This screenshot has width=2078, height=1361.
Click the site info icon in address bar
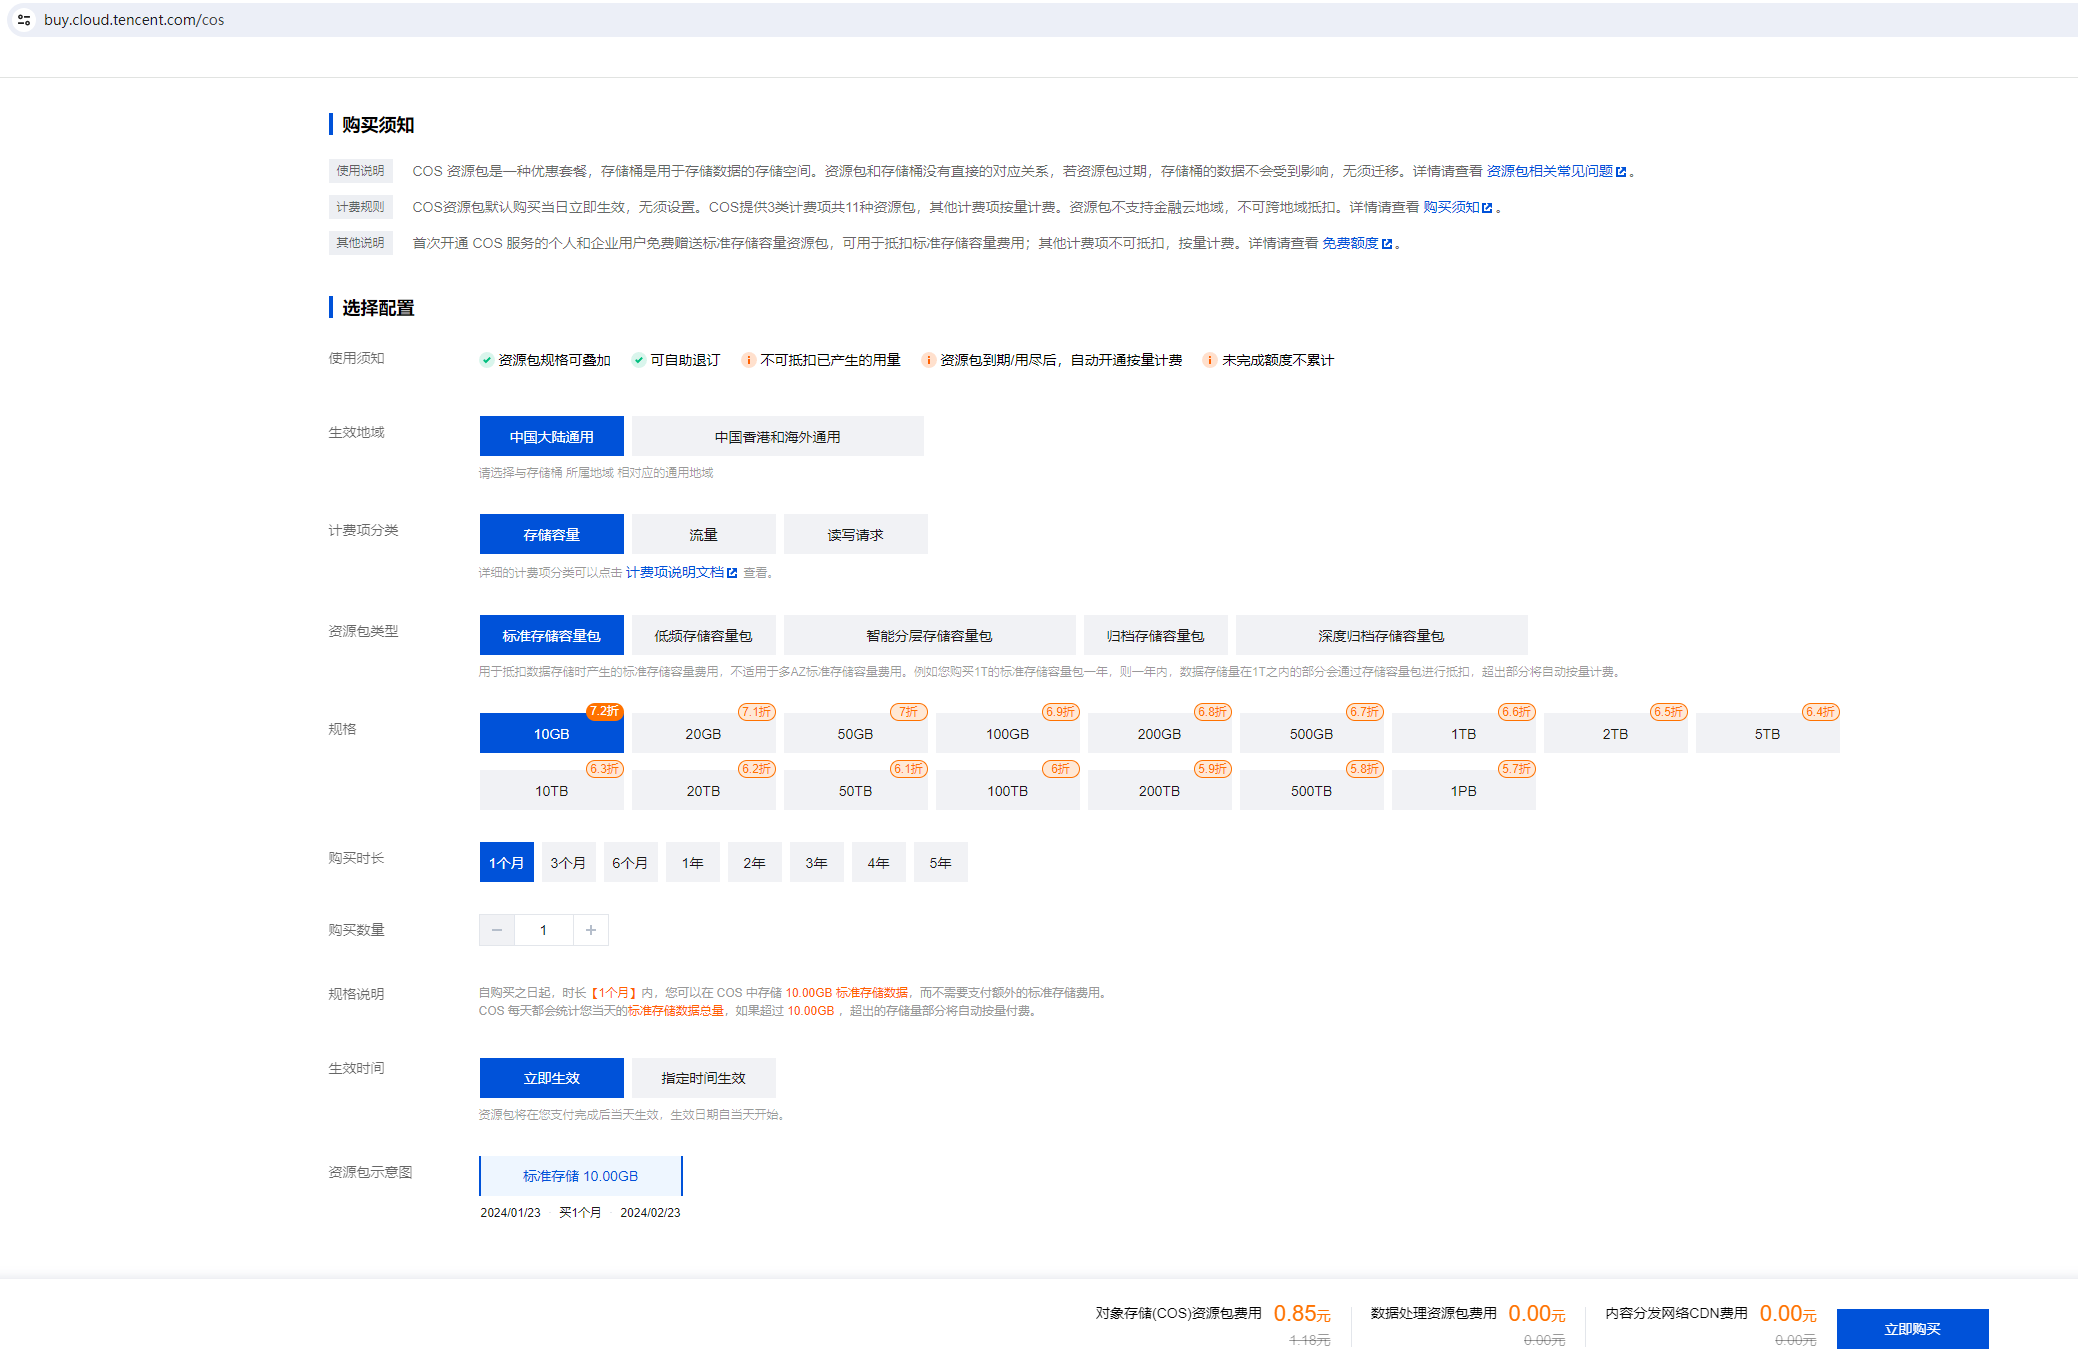pyautogui.click(x=24, y=20)
